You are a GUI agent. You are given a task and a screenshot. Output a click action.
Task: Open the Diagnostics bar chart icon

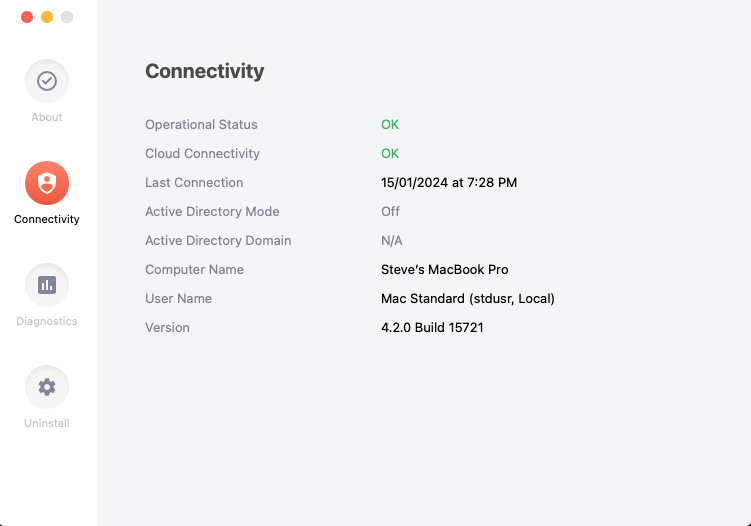coord(47,285)
